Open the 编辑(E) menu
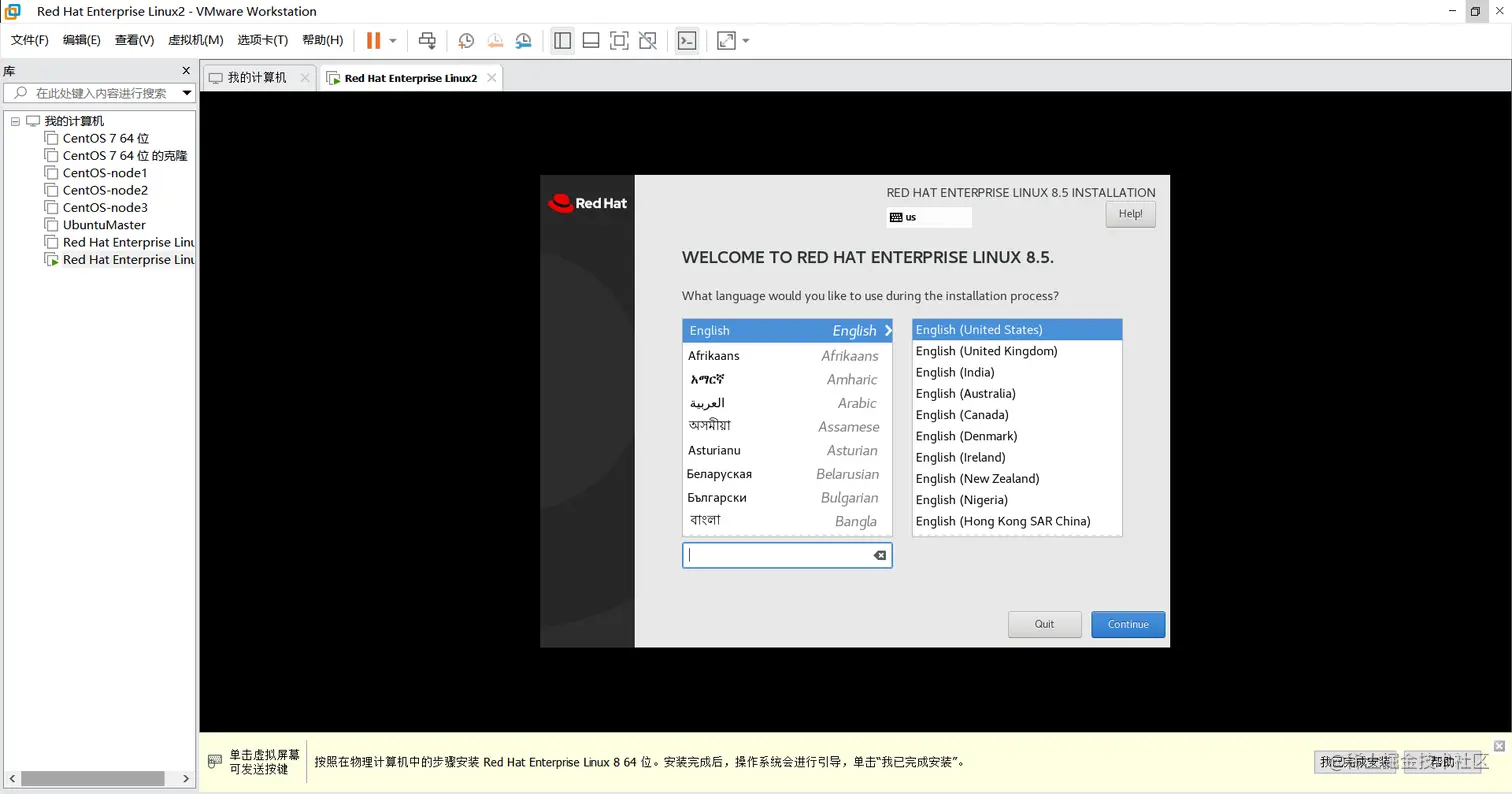 click(x=82, y=40)
